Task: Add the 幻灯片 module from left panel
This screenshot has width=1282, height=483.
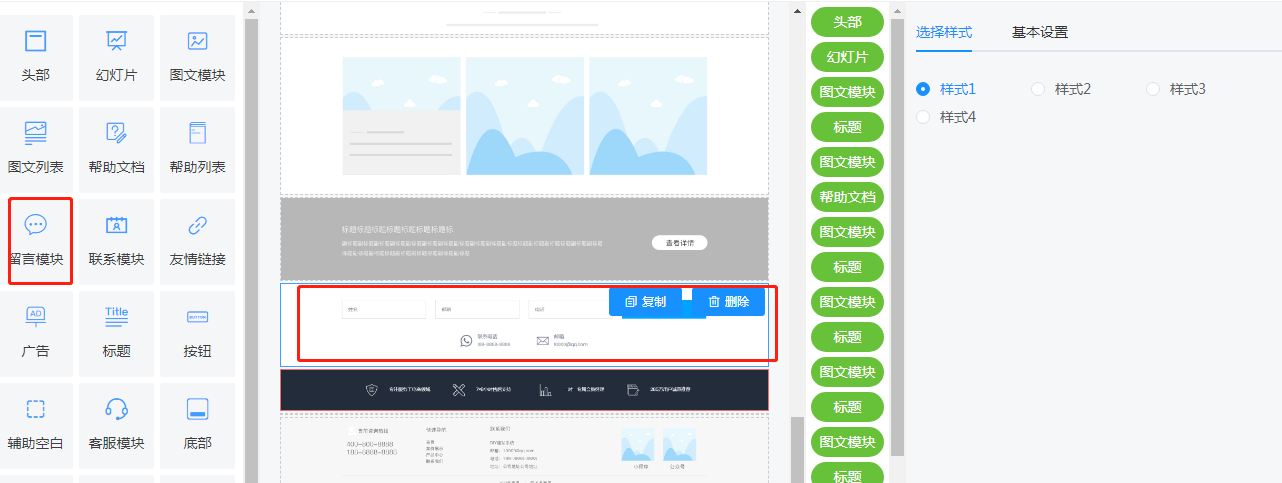Action: point(117,41)
